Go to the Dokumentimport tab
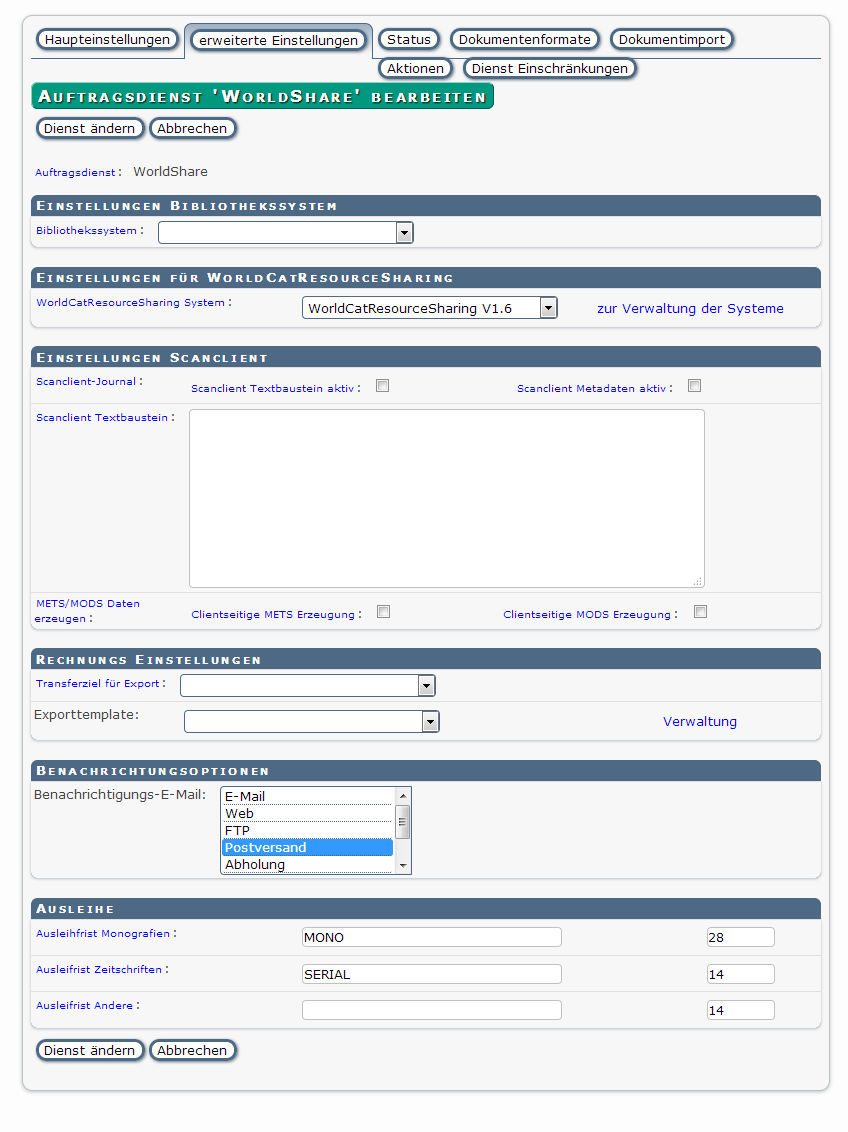 (672, 40)
